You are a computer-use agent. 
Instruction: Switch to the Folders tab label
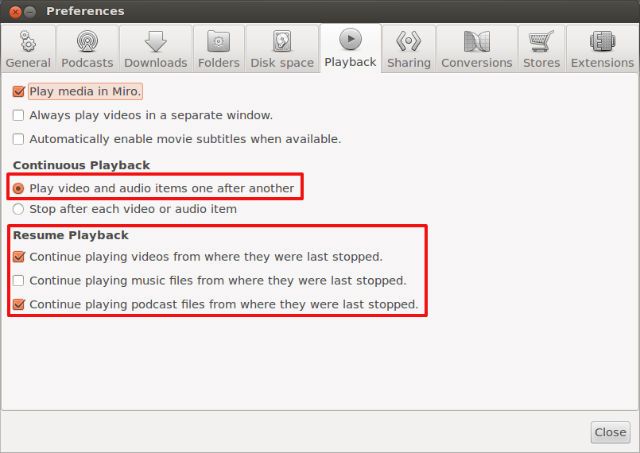click(218, 63)
